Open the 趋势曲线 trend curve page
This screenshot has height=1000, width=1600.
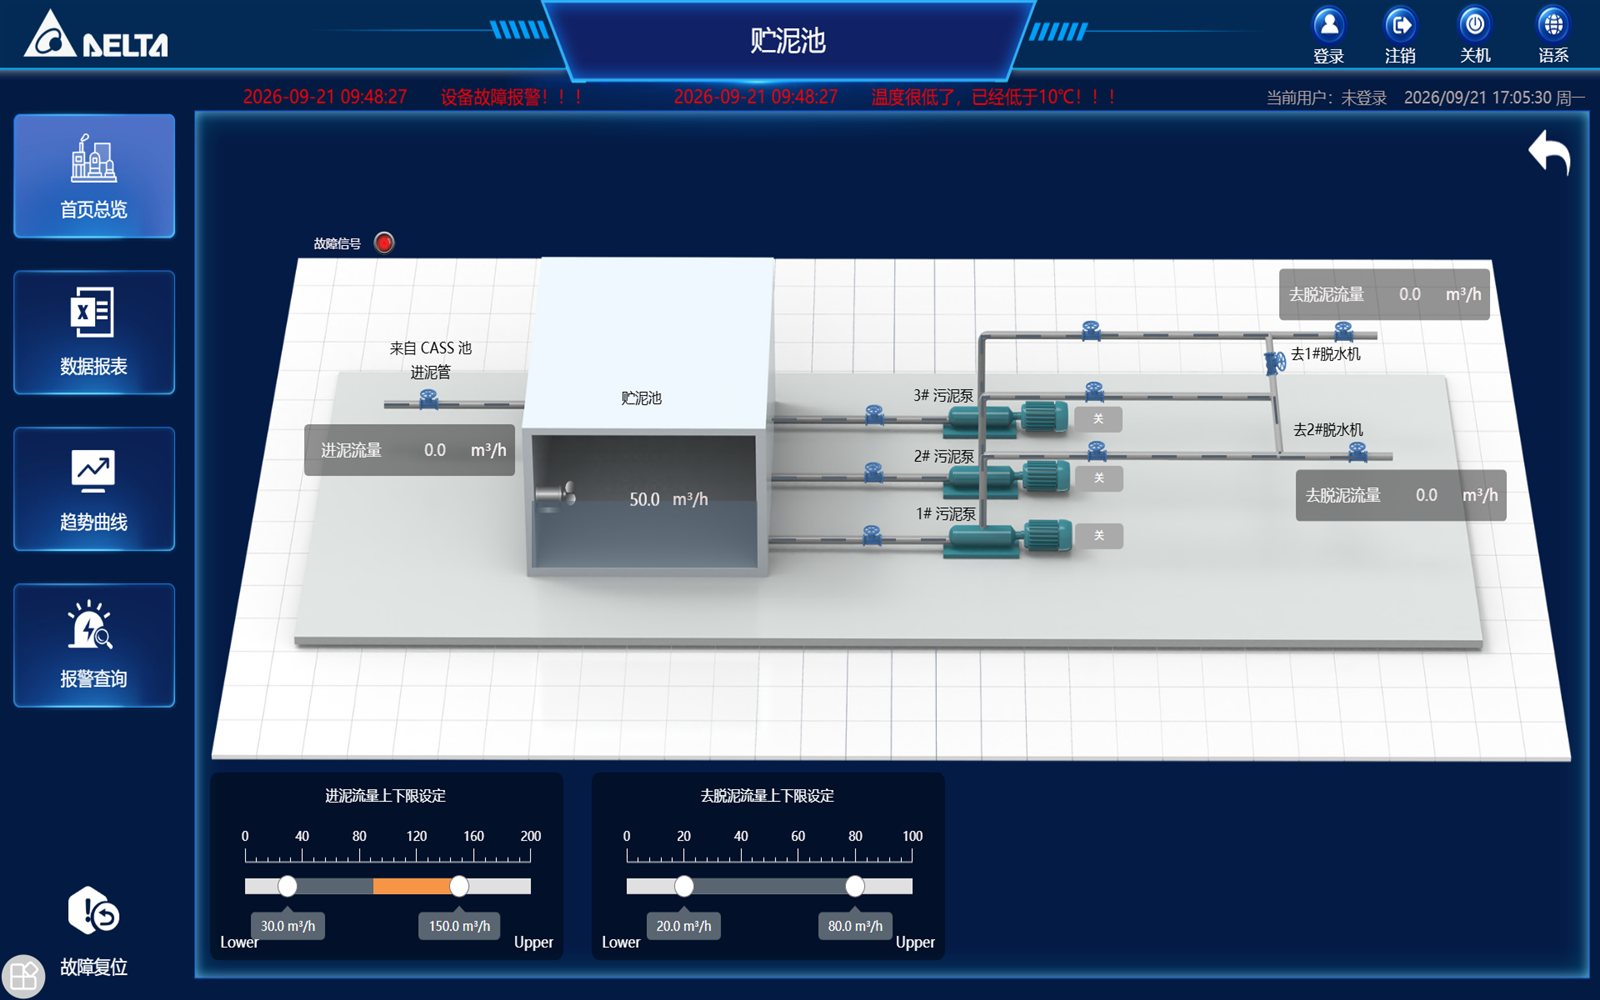click(94, 489)
